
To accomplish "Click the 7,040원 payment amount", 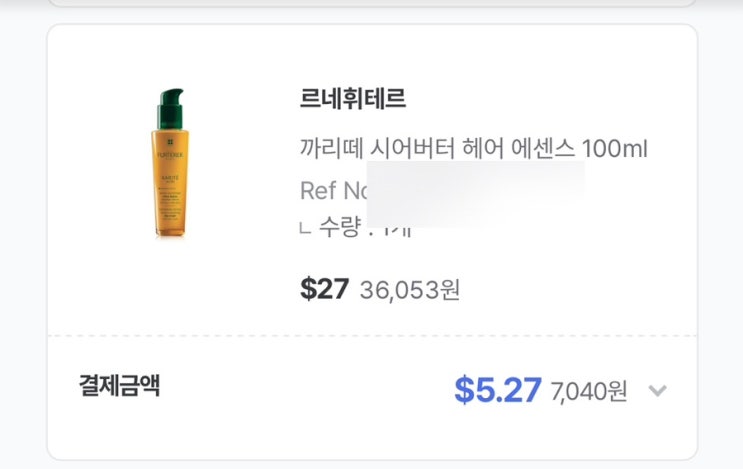I will [589, 391].
